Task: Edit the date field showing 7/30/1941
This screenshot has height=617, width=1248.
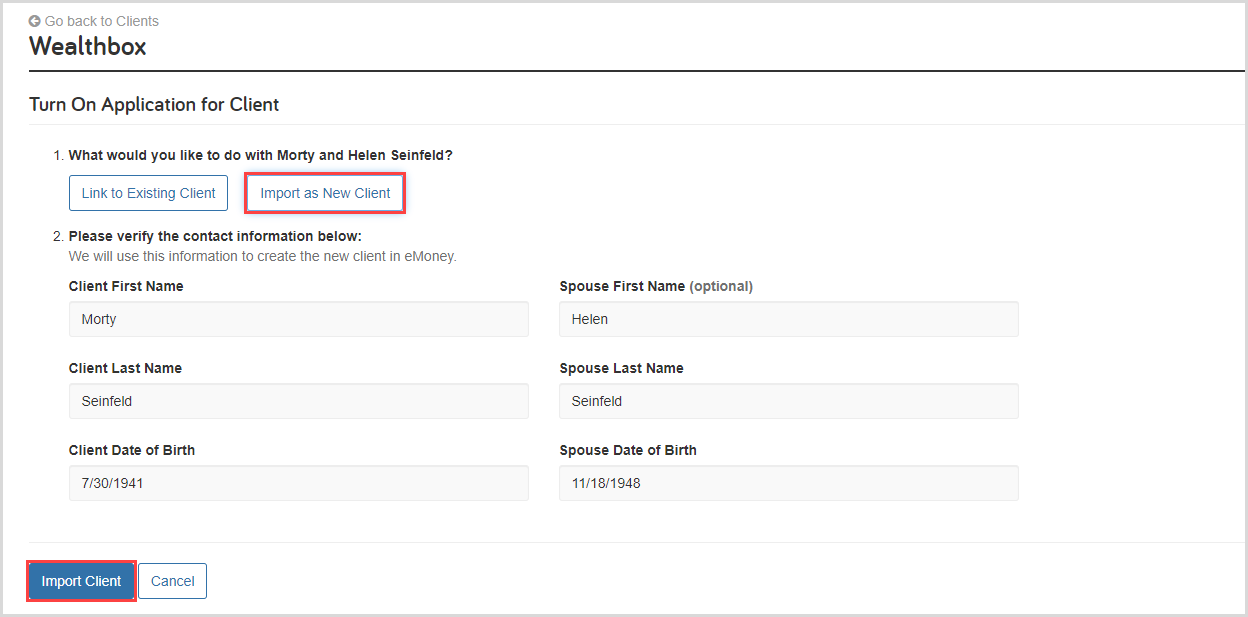Action: coord(298,483)
